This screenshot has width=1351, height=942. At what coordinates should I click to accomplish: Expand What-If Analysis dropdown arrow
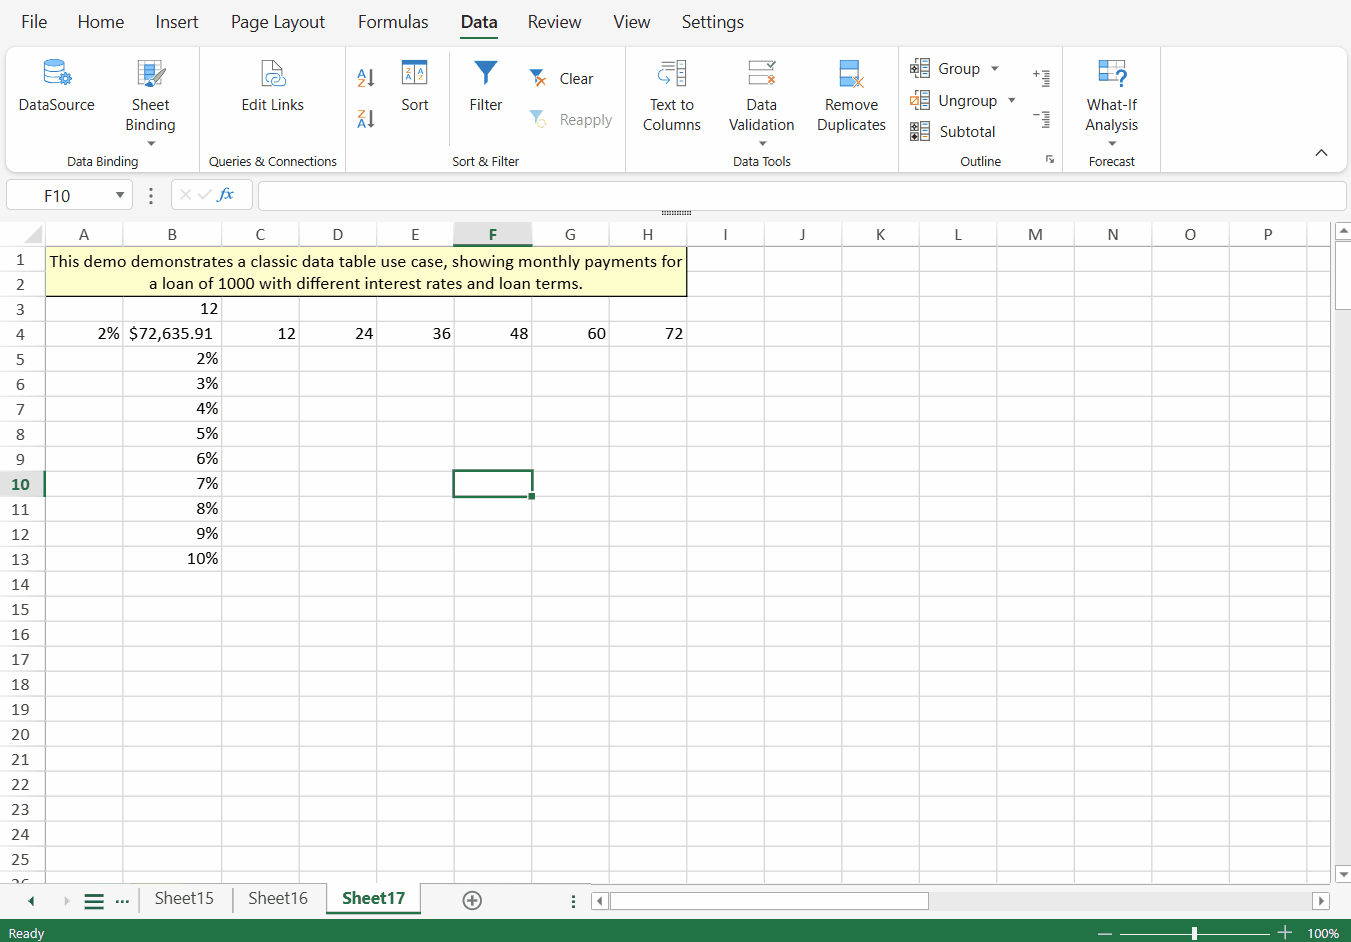[1112, 144]
